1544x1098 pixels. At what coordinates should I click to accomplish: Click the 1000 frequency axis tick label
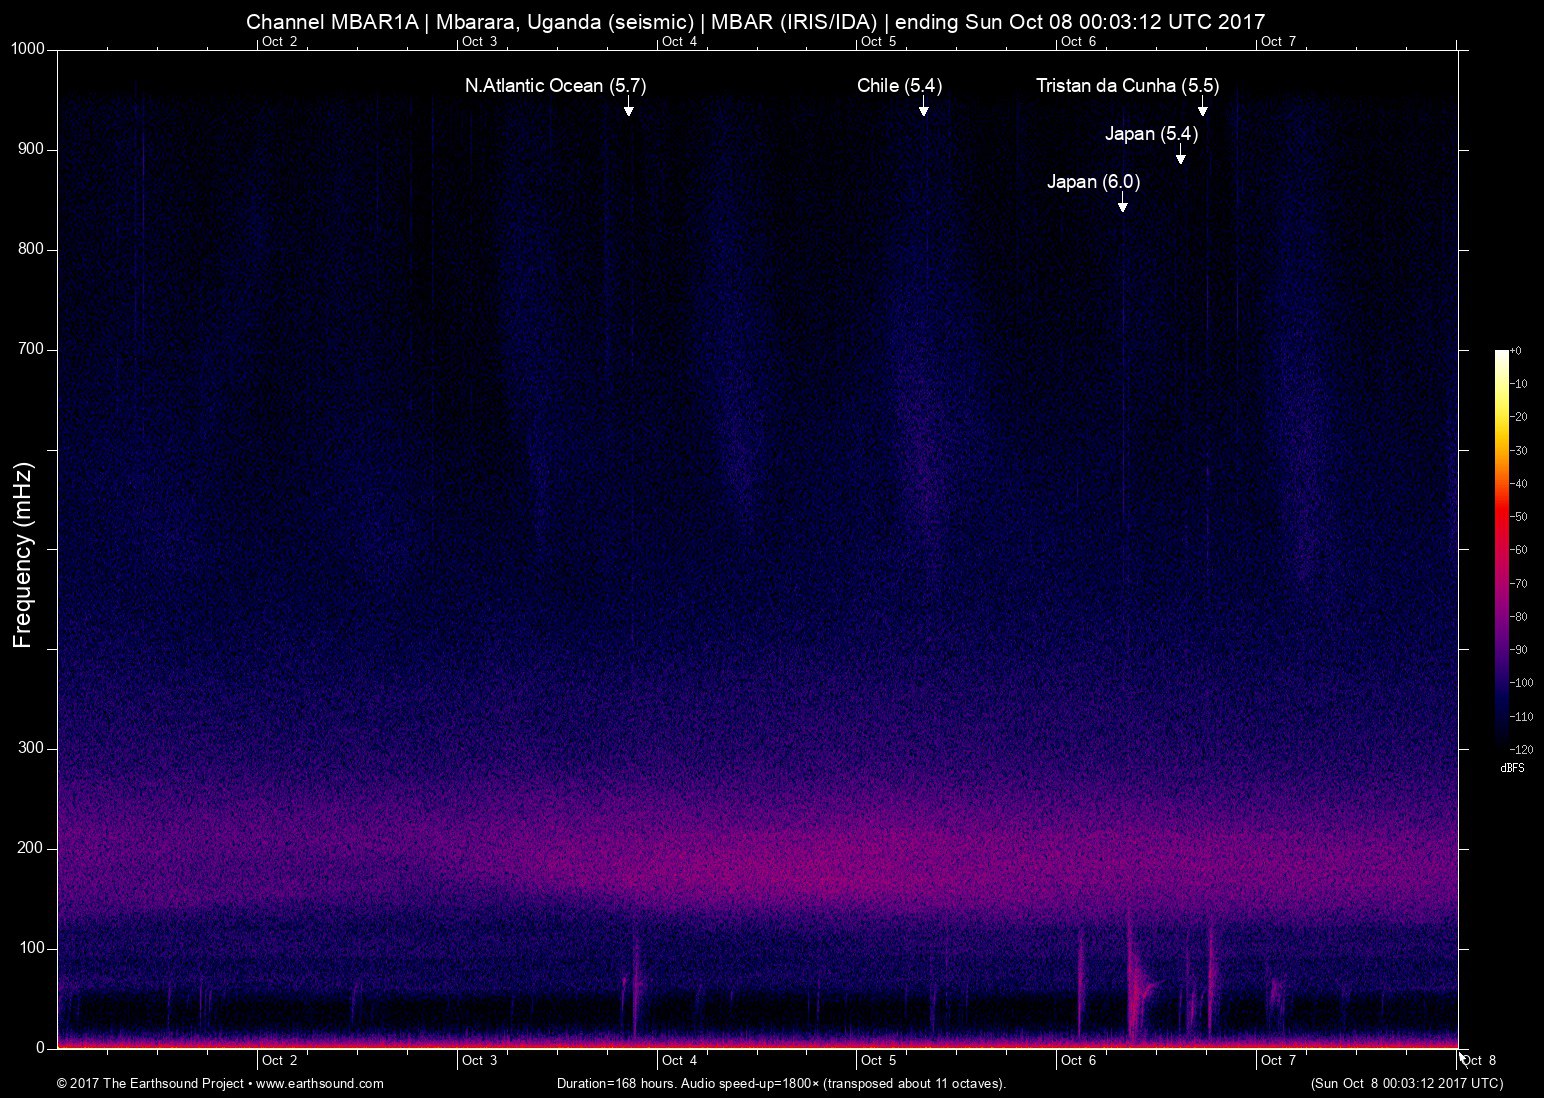tap(28, 49)
